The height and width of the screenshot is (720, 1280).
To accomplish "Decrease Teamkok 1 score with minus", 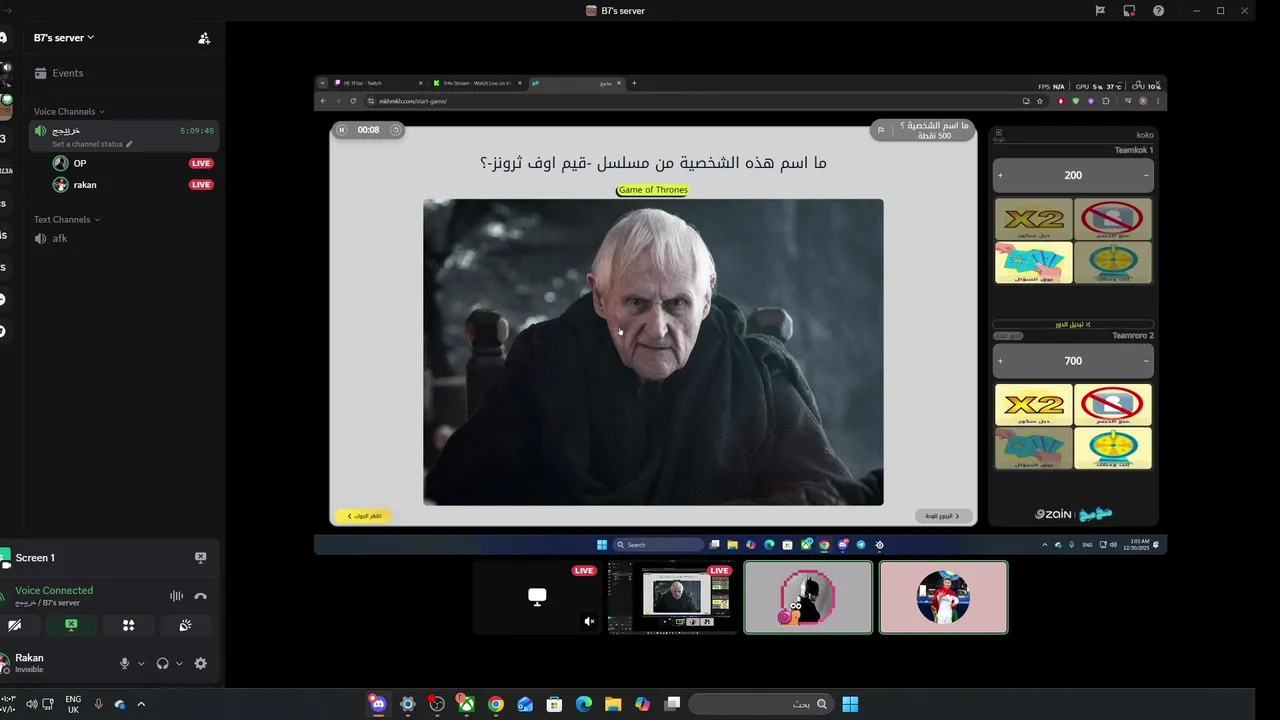I will pos(1146,175).
